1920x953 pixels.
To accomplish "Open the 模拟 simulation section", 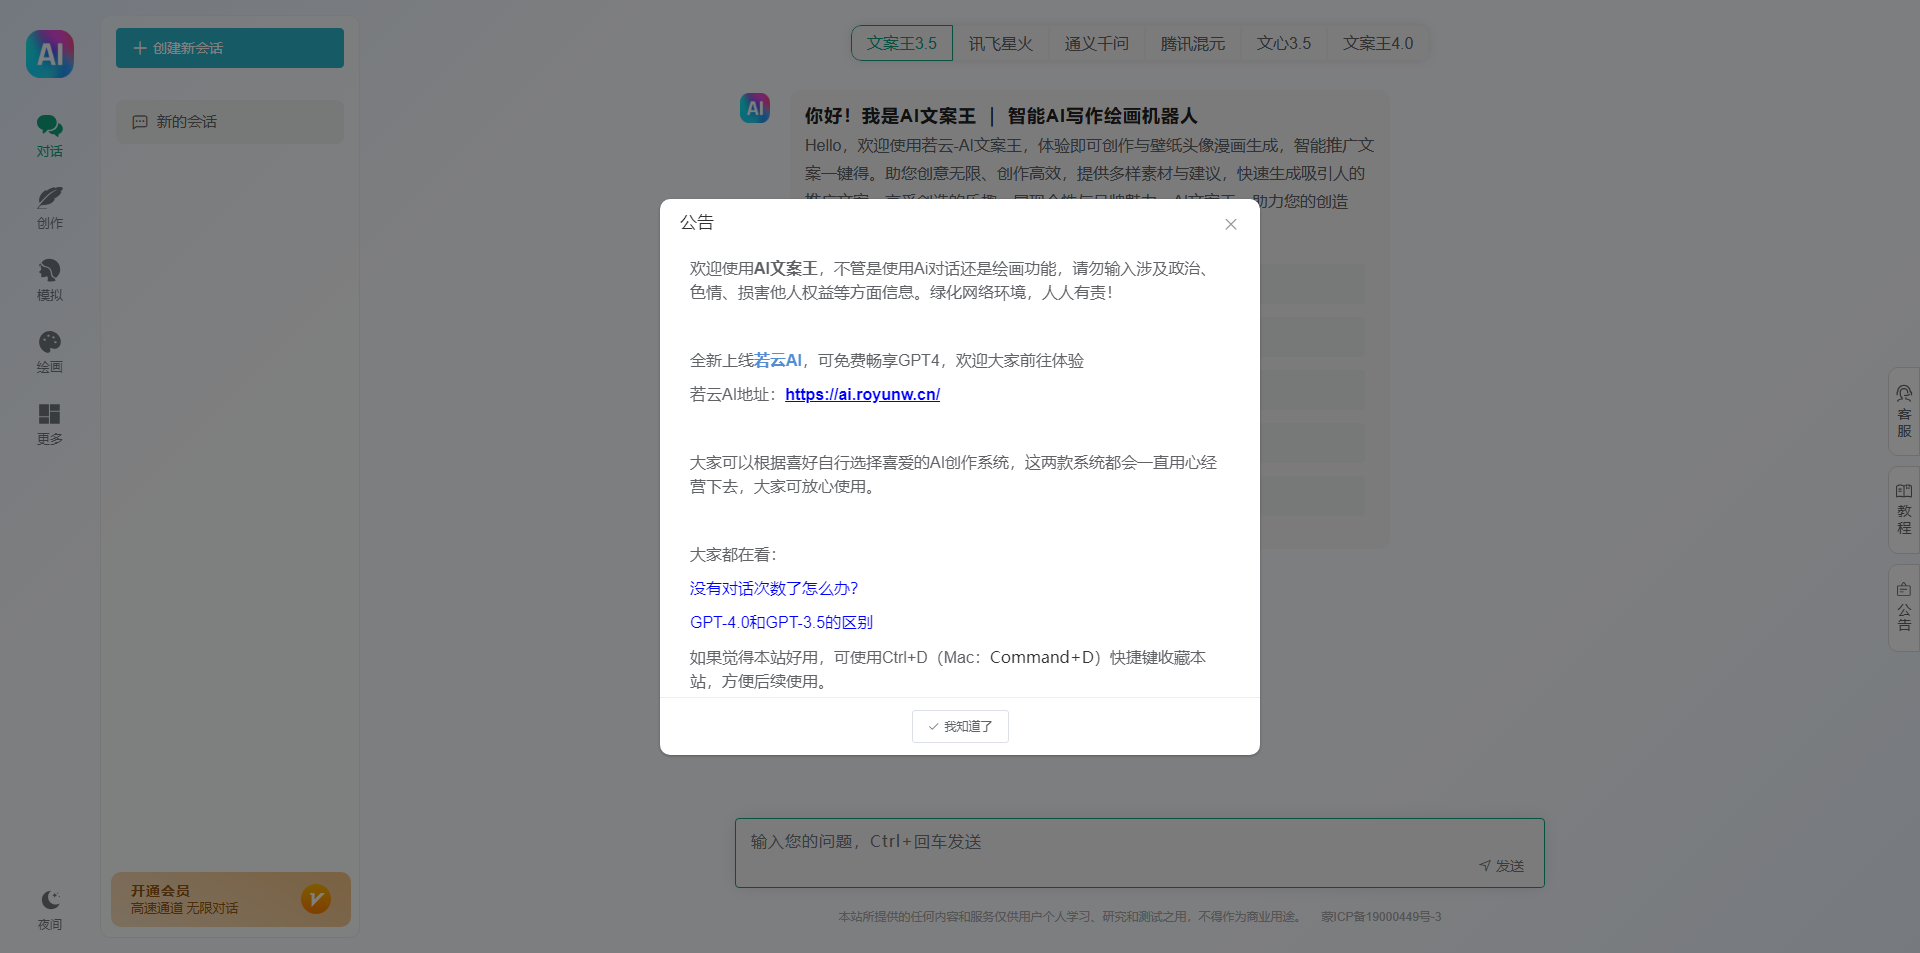I will [x=50, y=280].
